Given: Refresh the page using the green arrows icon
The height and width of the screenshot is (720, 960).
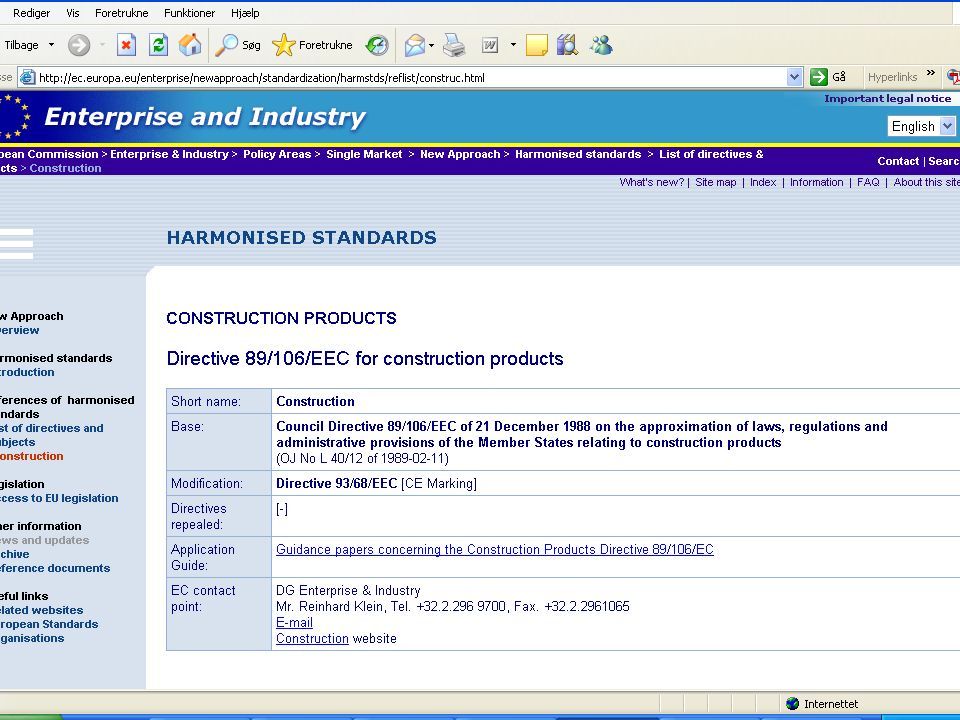Looking at the screenshot, I should tap(158, 45).
